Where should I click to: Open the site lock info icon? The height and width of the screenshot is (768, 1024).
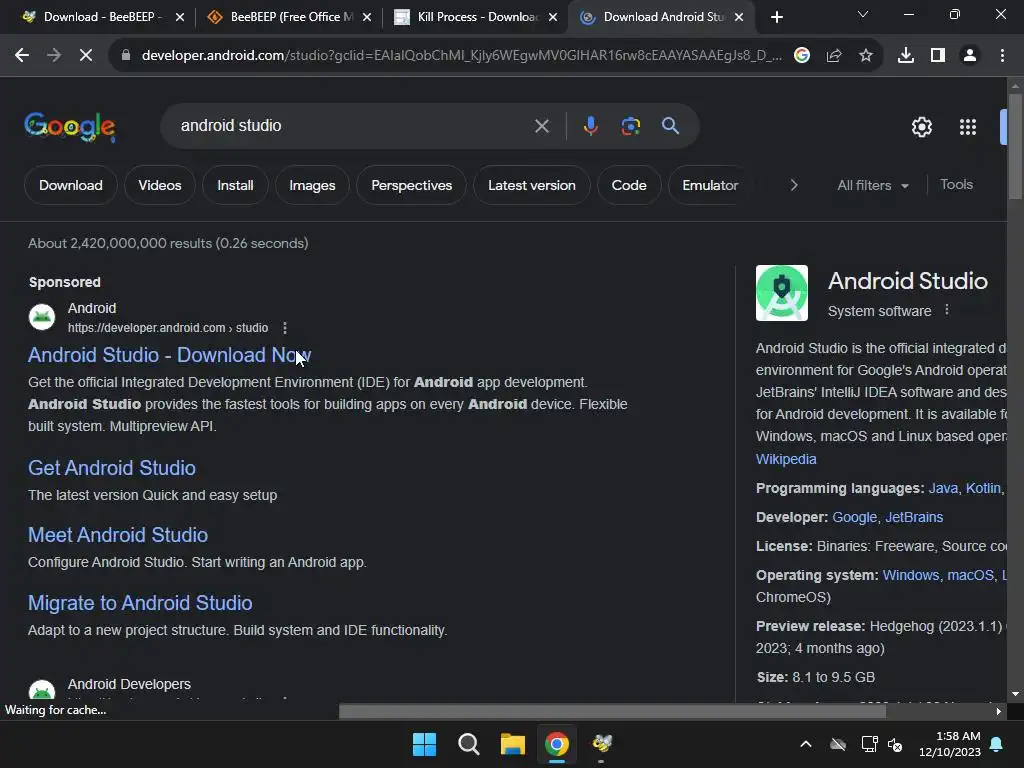coord(126,56)
